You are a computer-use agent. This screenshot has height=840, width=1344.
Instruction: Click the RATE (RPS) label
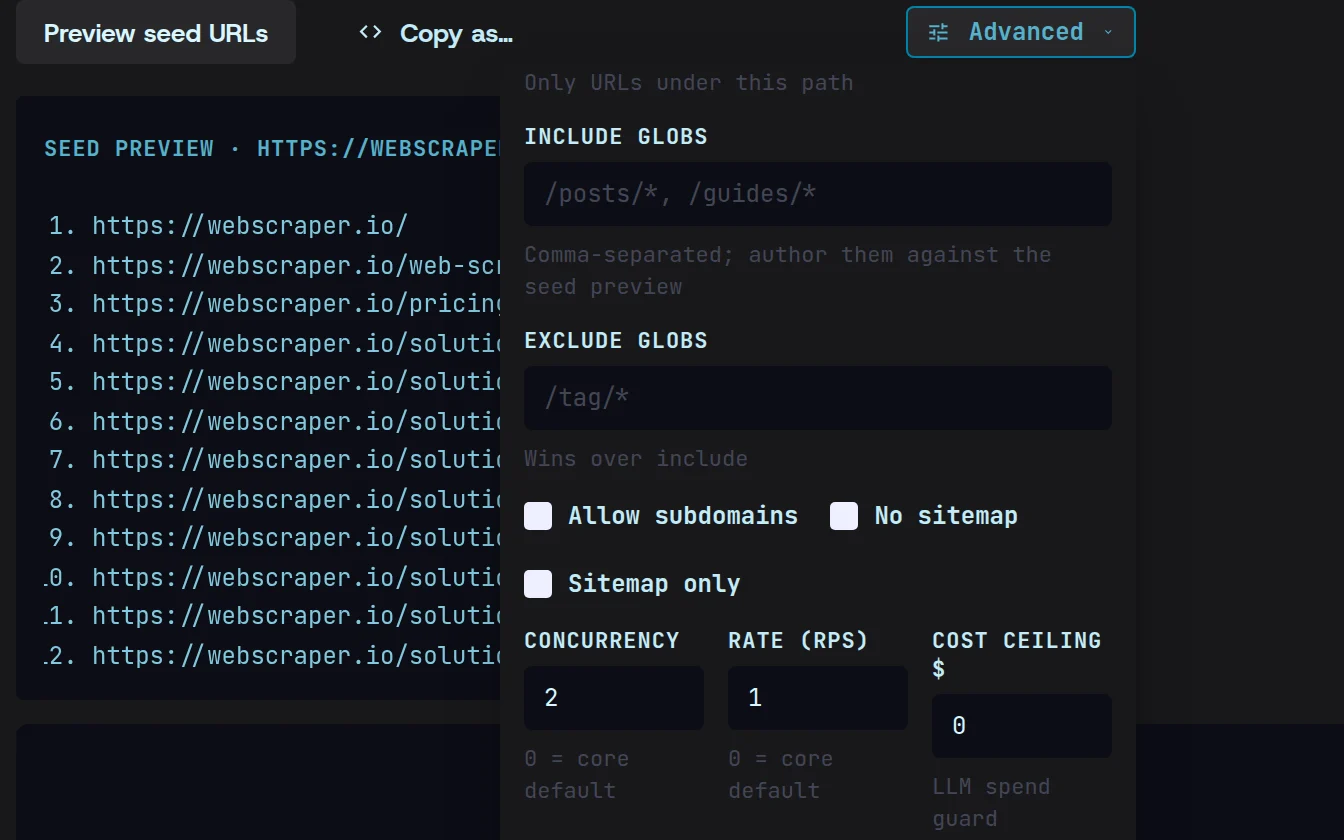point(798,641)
